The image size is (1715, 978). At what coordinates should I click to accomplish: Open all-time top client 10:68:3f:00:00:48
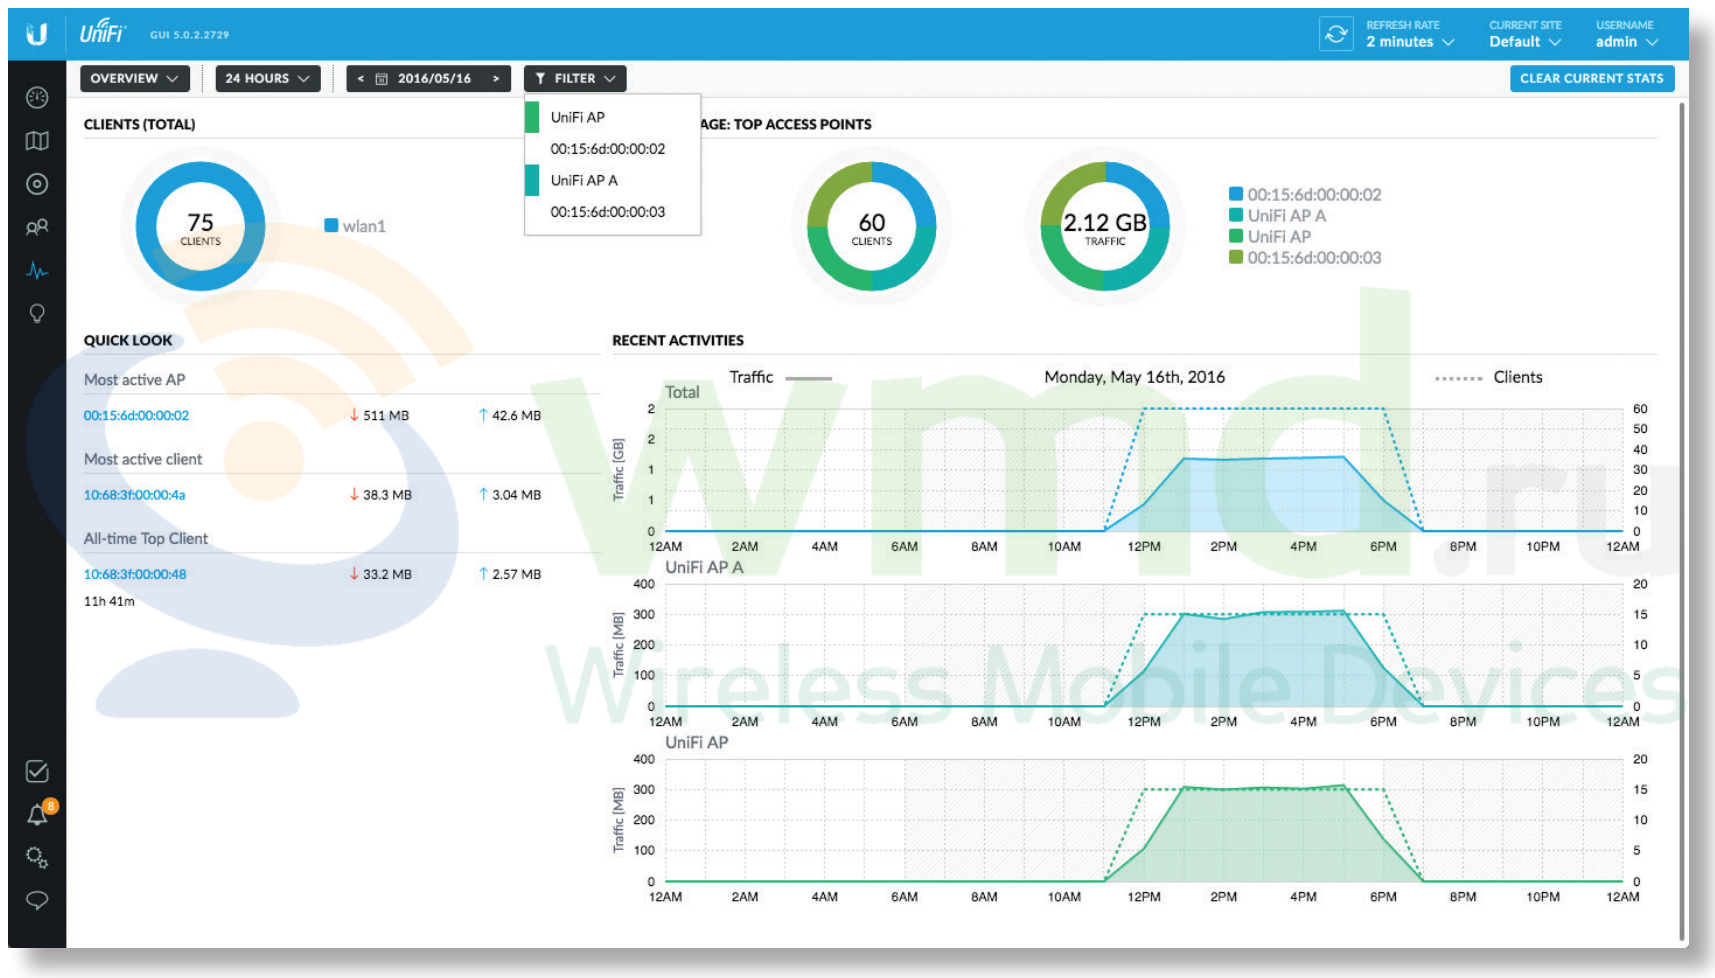click(x=135, y=574)
